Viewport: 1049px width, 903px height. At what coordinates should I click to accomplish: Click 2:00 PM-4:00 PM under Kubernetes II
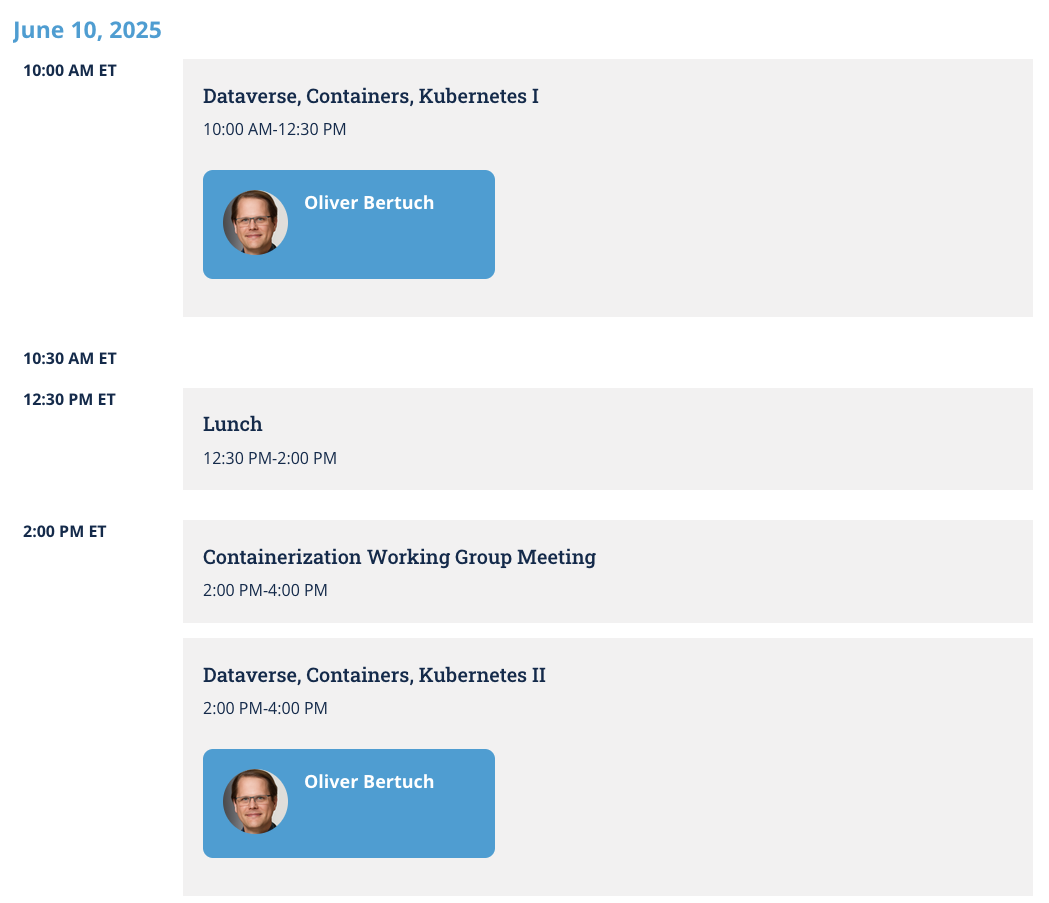click(x=265, y=708)
